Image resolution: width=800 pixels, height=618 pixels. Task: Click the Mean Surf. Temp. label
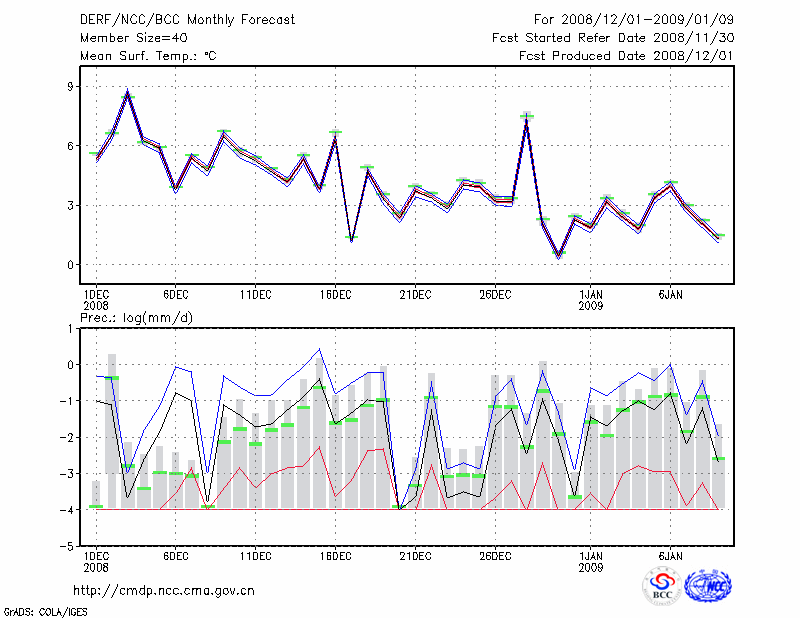point(148,56)
